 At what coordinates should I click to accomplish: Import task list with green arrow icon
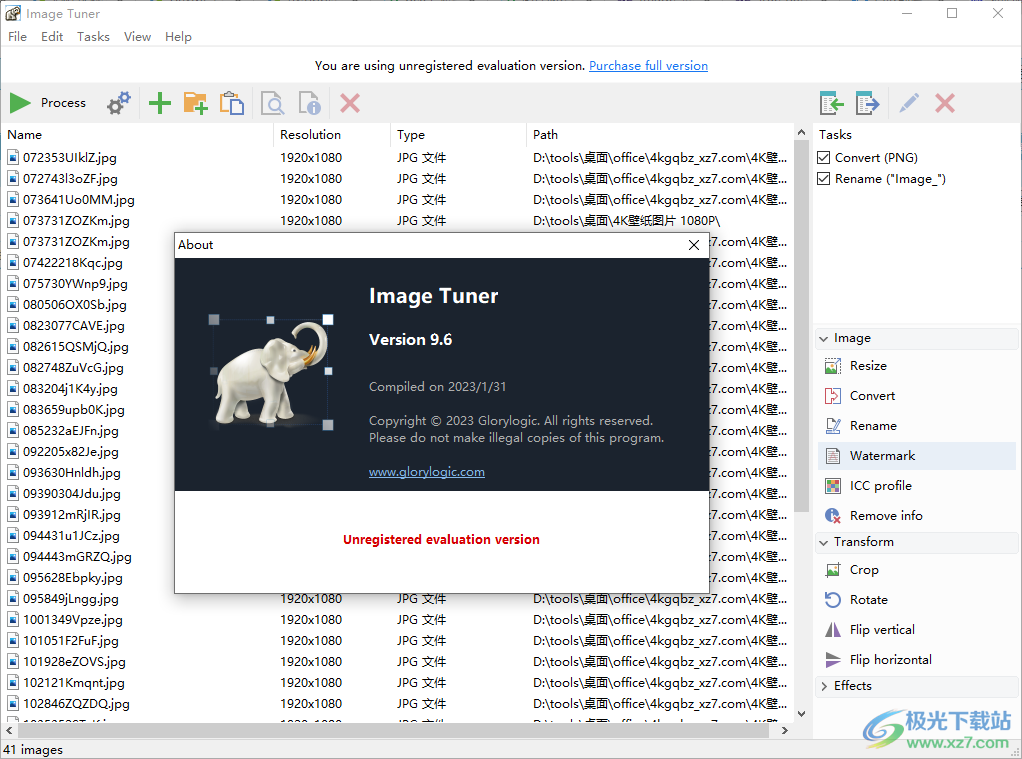[832, 103]
